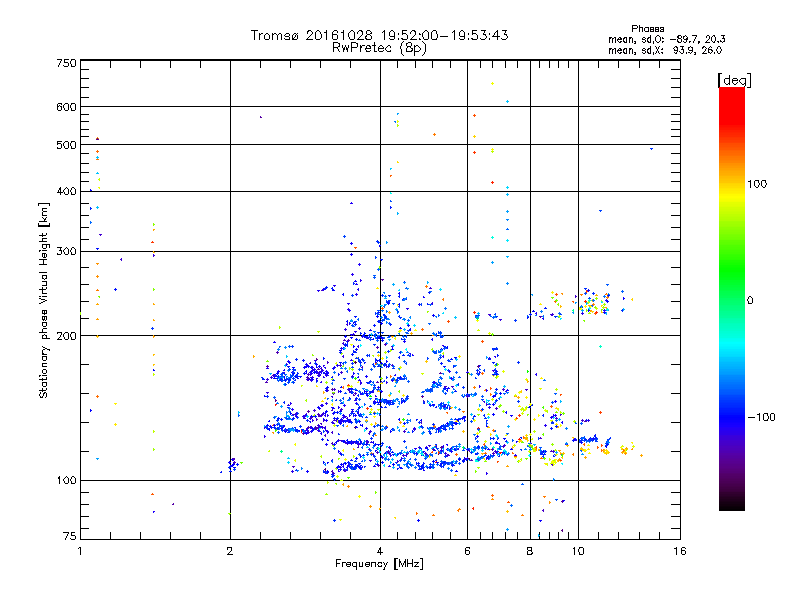
Task: Click the '75' y-axis tick label
Action: 70,536
